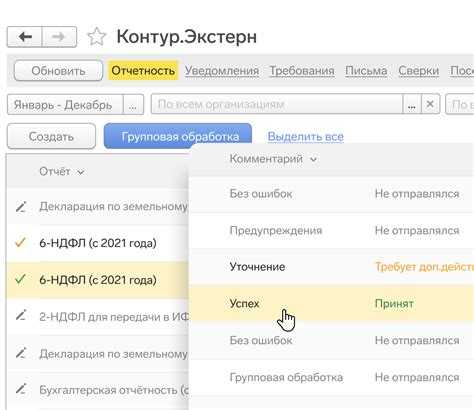
Task: Switch to Требования tab
Action: (302, 71)
